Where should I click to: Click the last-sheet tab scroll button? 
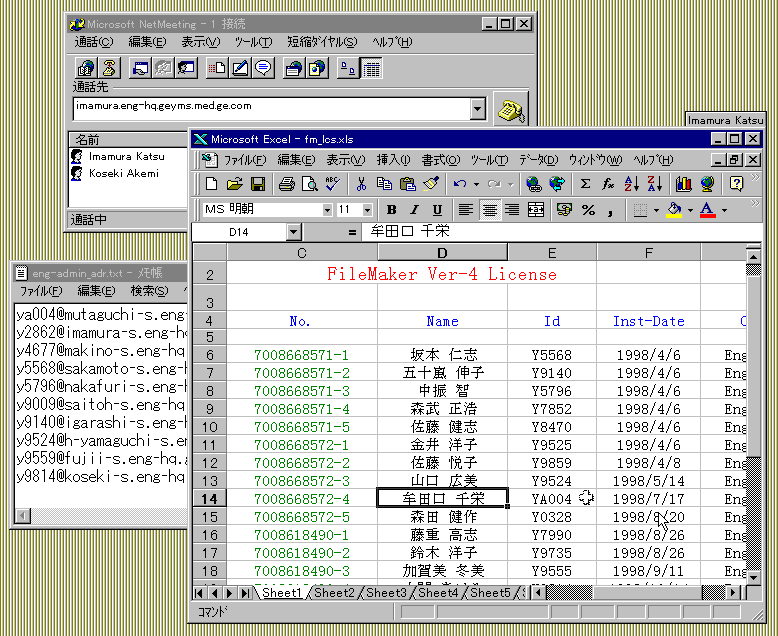tap(245, 593)
